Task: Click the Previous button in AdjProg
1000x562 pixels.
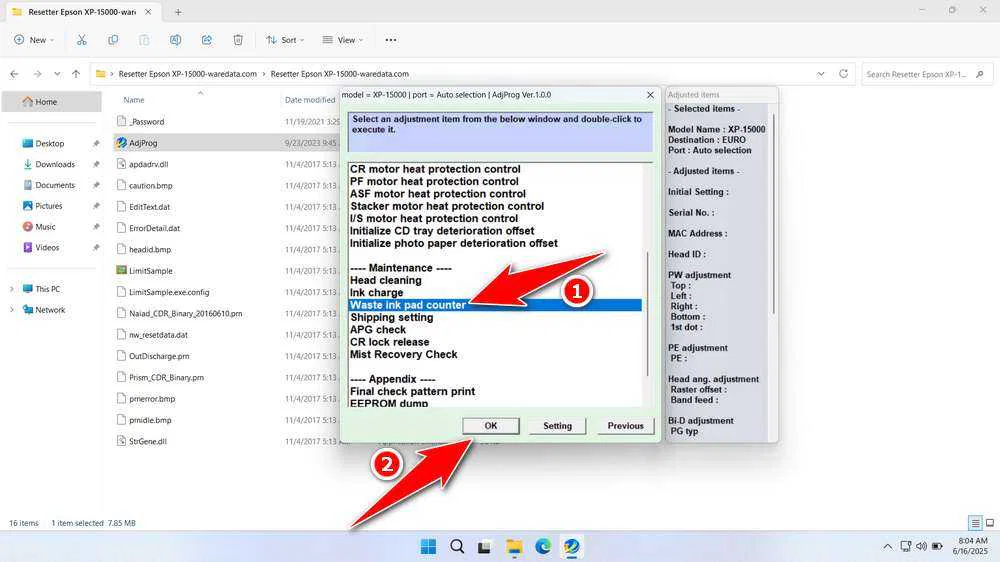Action: point(625,426)
